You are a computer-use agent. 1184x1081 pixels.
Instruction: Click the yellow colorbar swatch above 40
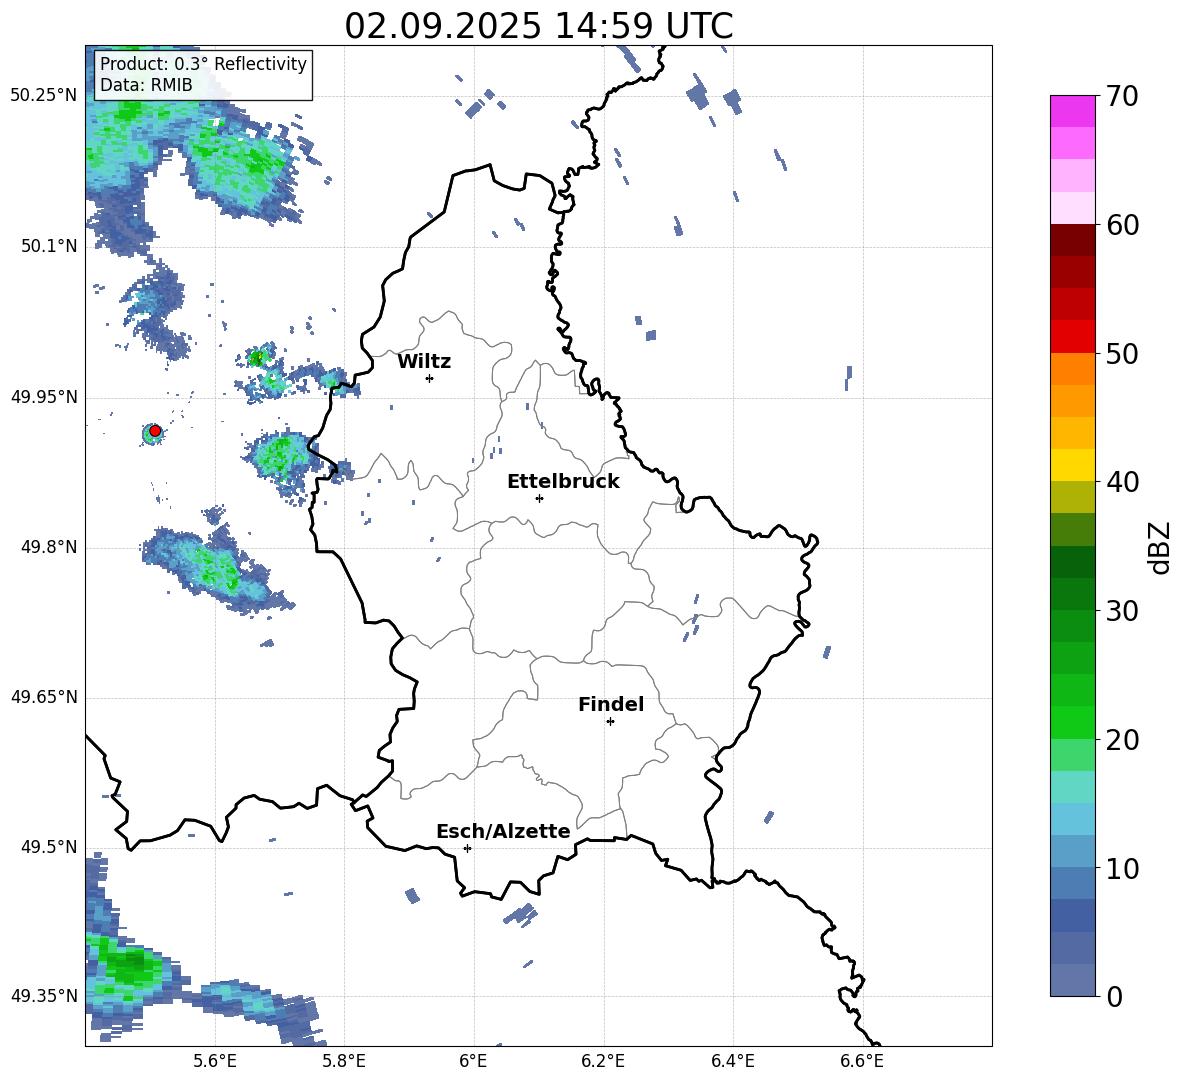tap(1072, 465)
